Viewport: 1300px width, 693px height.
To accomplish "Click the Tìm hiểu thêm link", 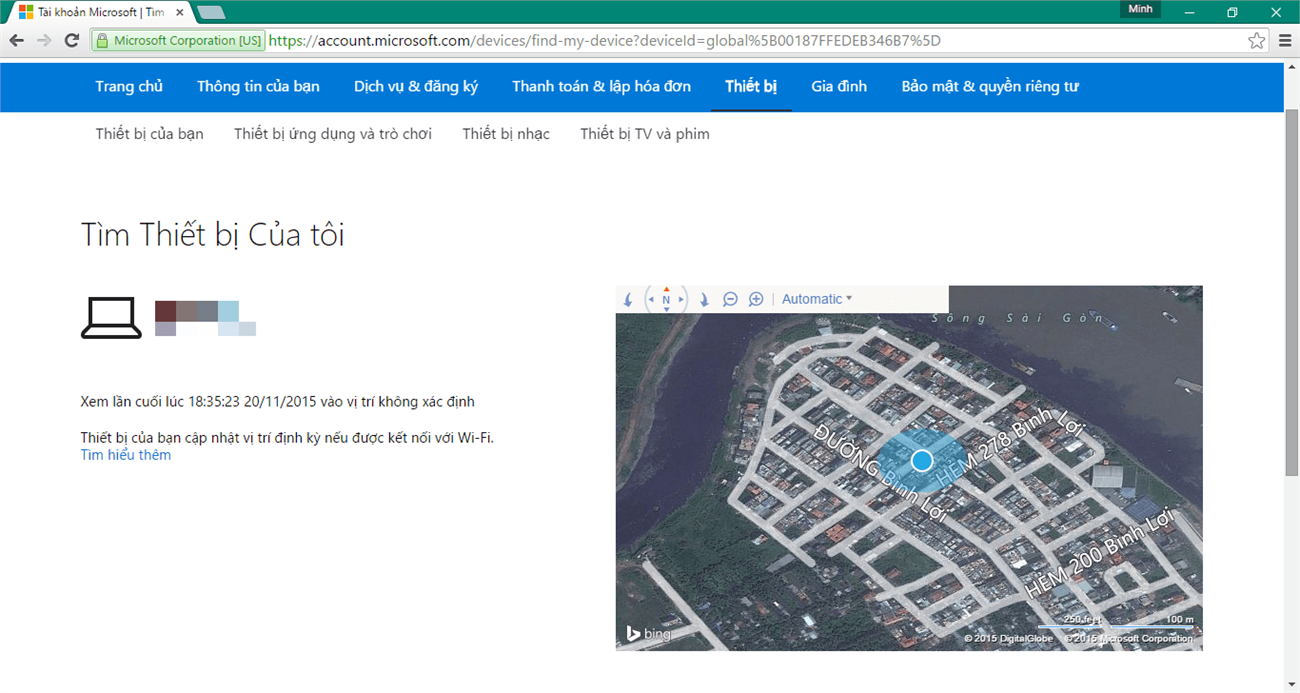I will click(x=126, y=455).
